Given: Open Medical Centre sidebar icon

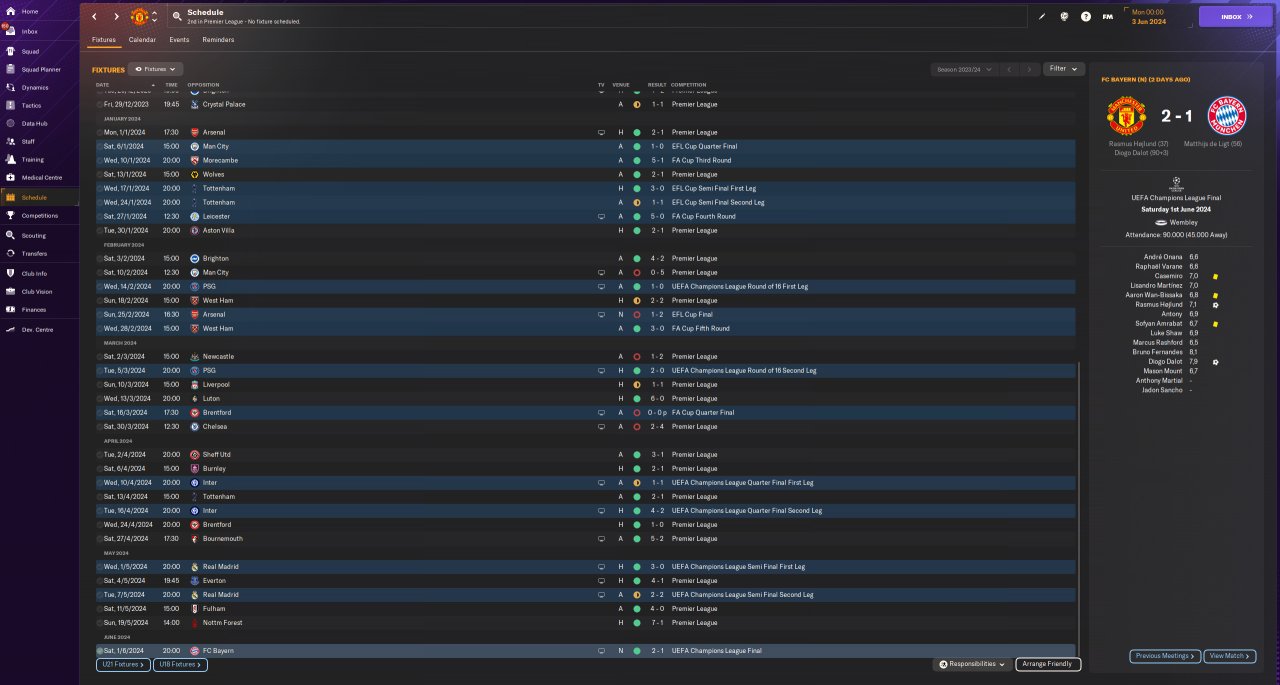Looking at the screenshot, I should (9, 177).
